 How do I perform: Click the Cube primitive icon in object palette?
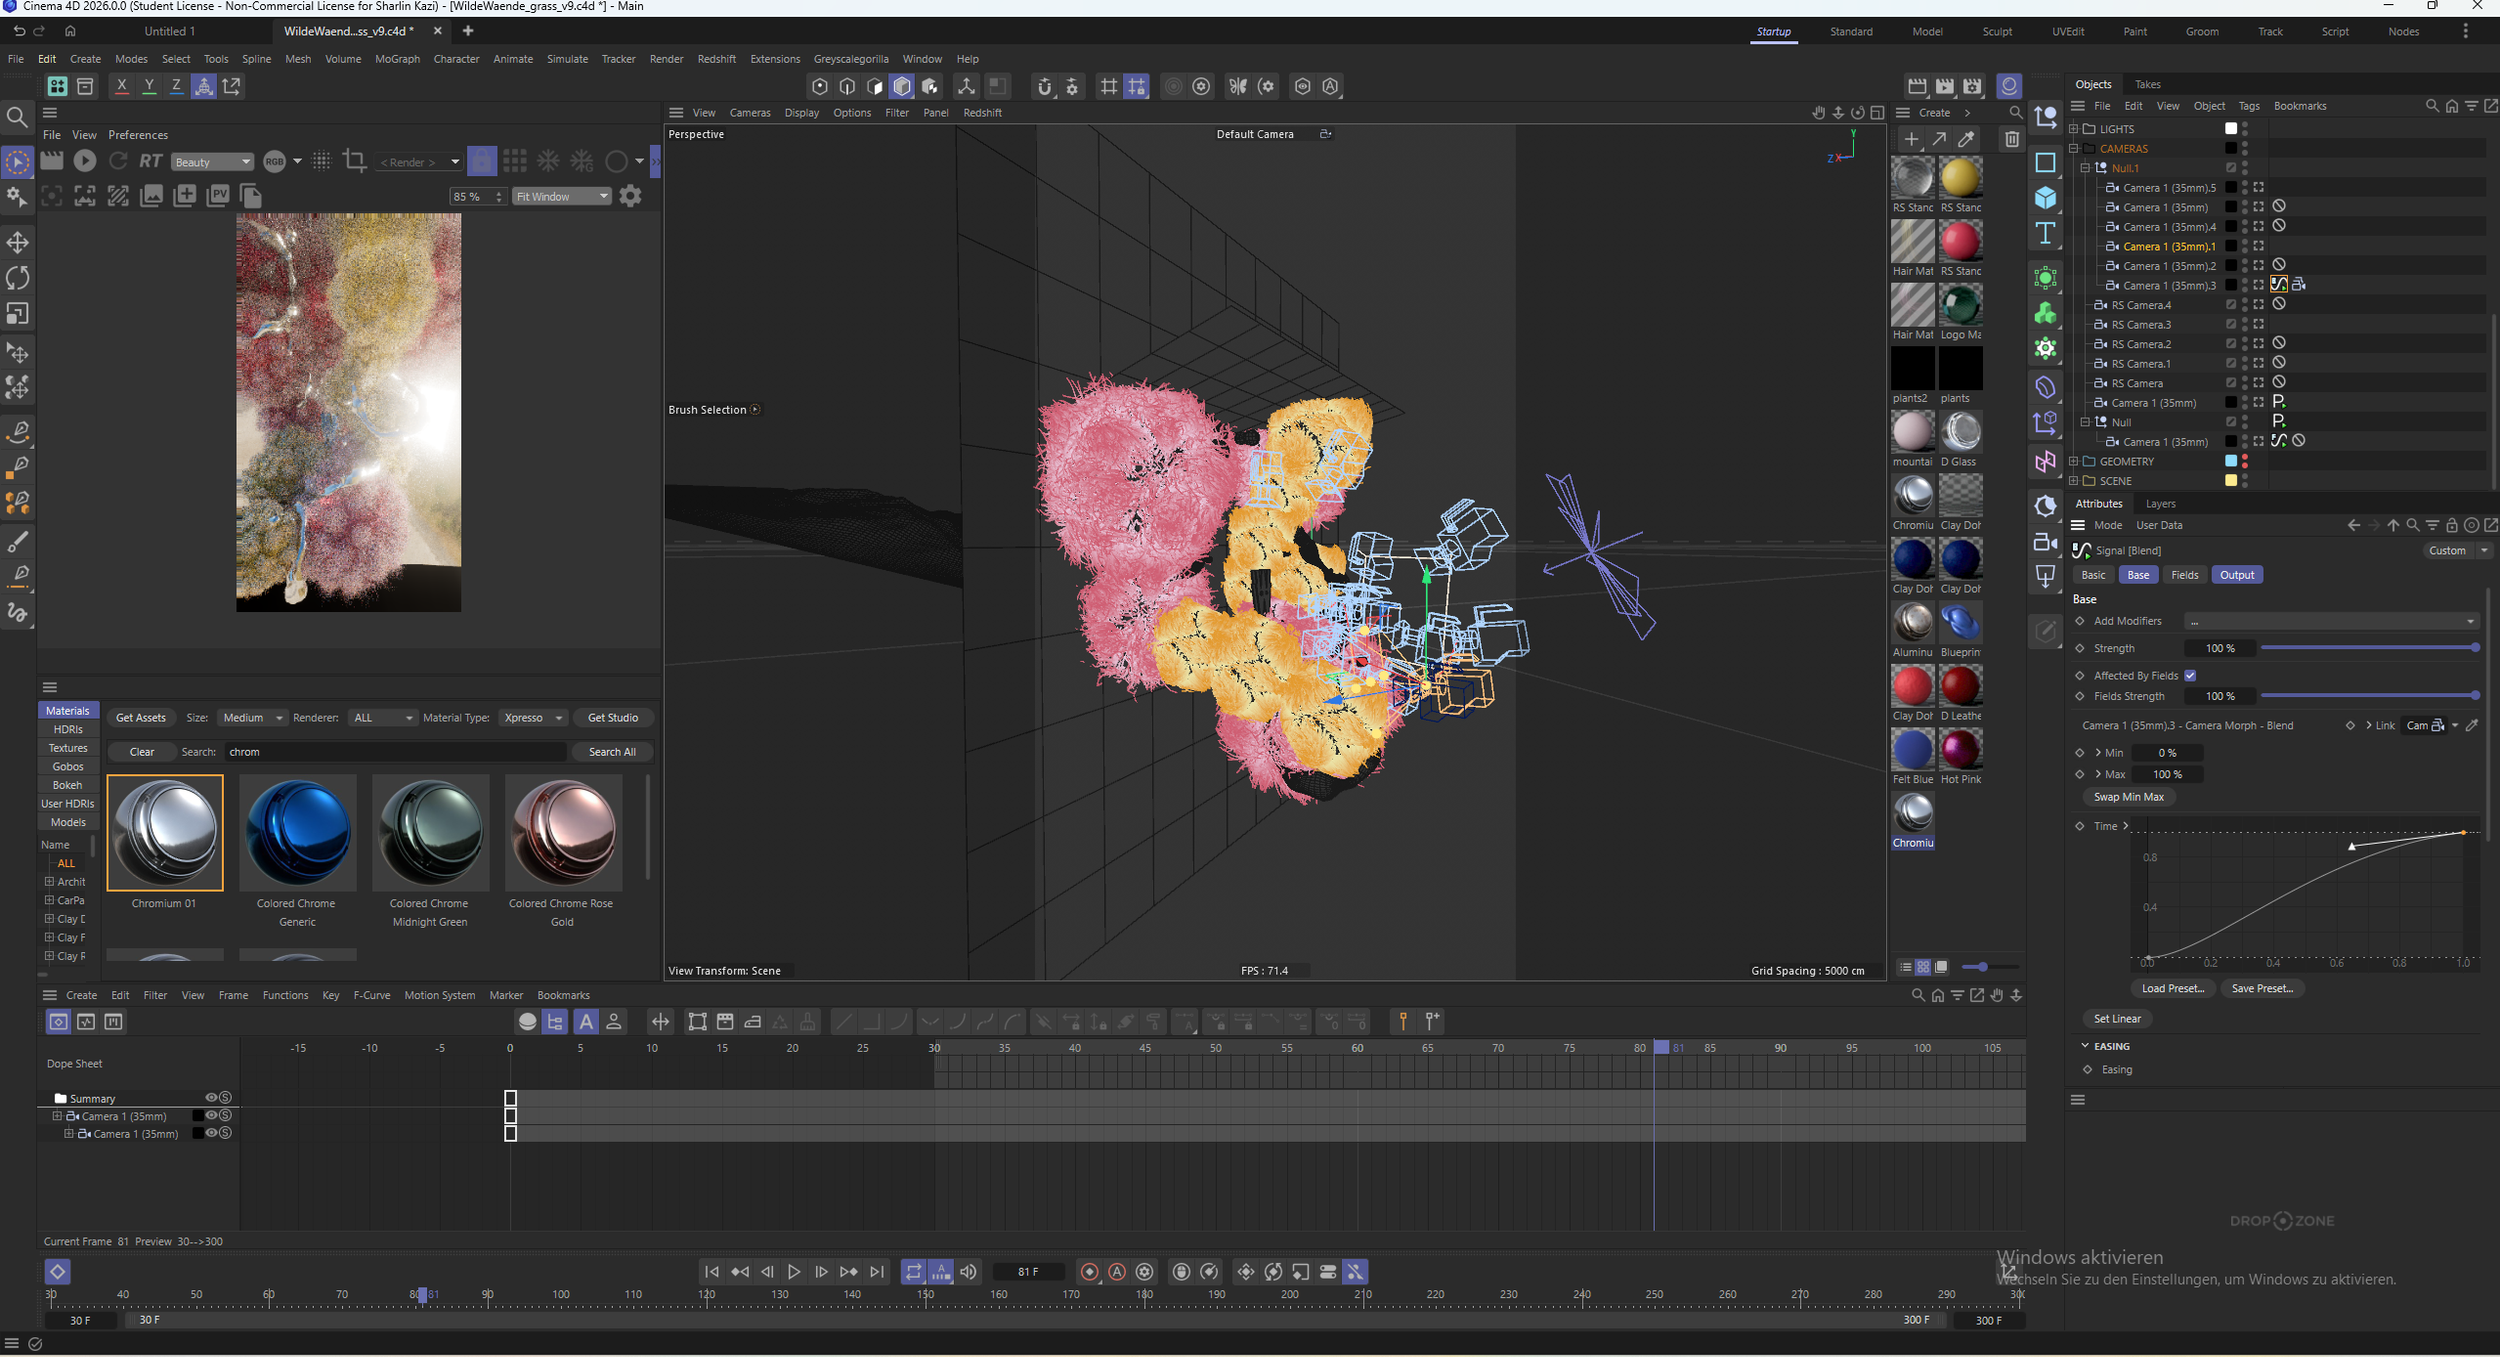tap(2045, 198)
